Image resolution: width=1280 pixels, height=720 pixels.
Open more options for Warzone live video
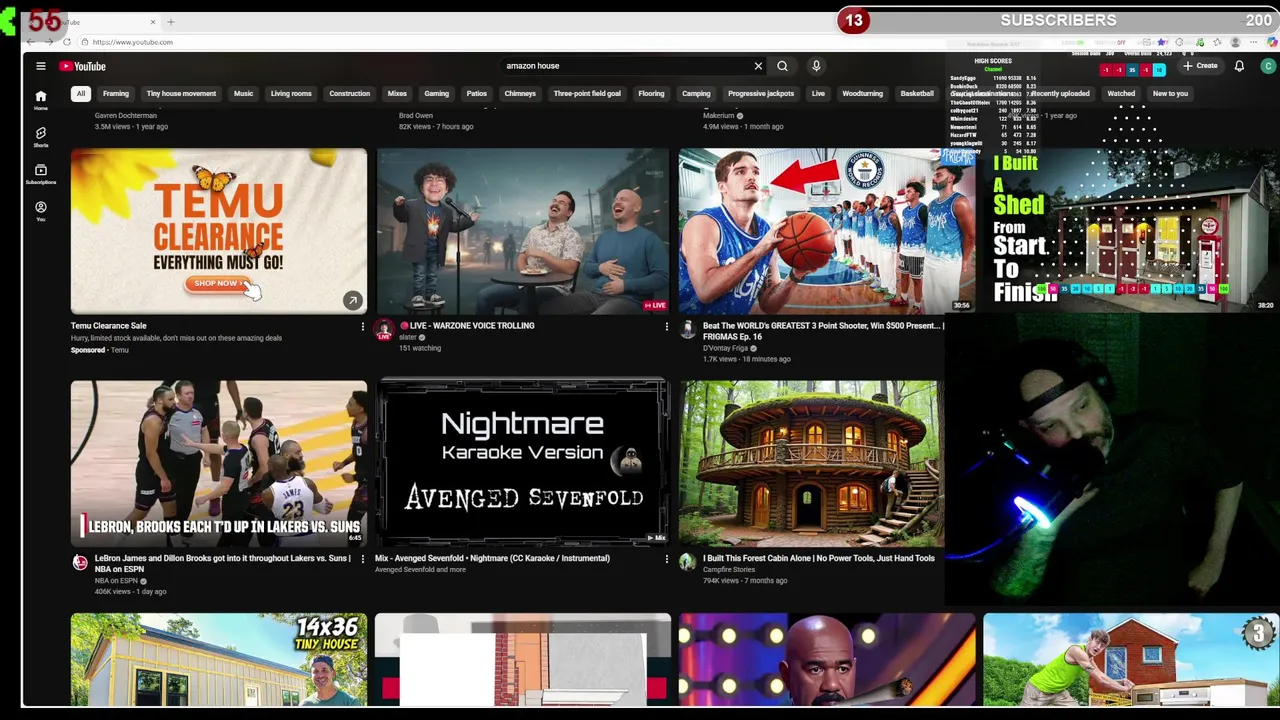pos(667,326)
